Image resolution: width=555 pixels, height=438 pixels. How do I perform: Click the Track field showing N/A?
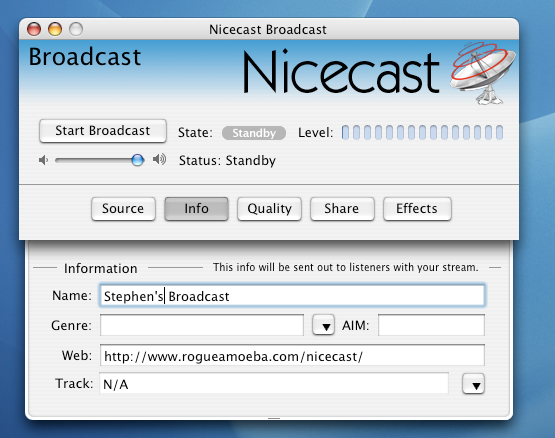(x=274, y=383)
